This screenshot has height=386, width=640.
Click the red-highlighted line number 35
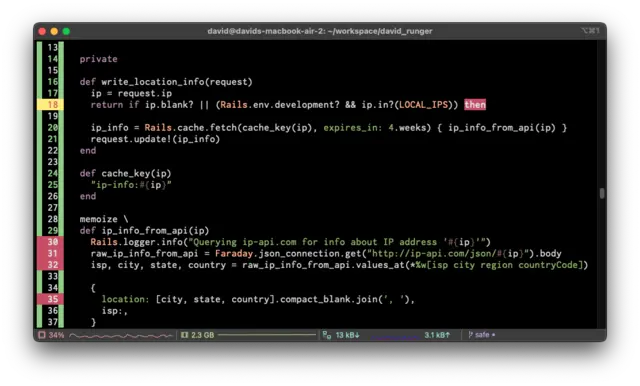(x=50, y=299)
